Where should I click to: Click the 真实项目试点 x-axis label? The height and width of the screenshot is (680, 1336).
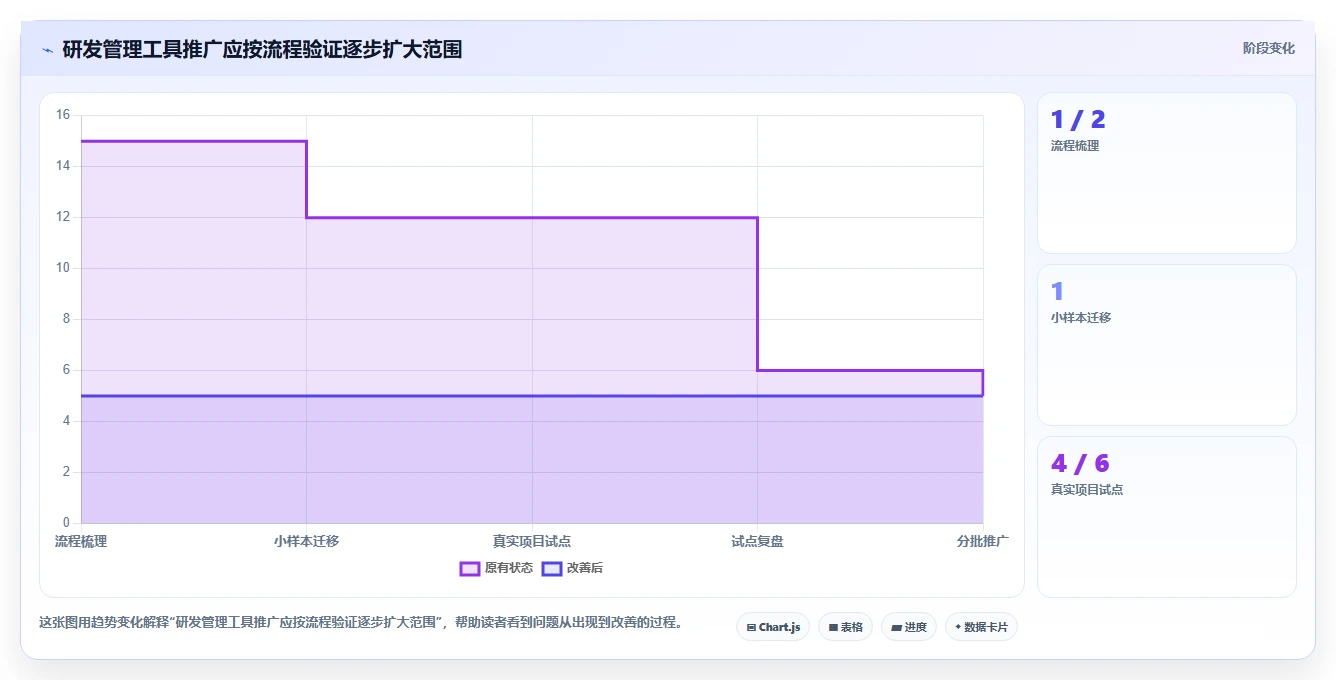pyautogui.click(x=532, y=541)
